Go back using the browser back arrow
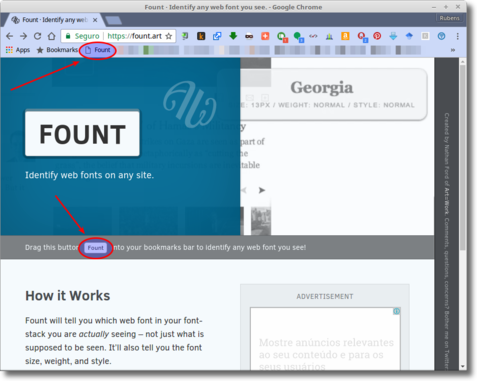477x381 pixels. (x=10, y=36)
